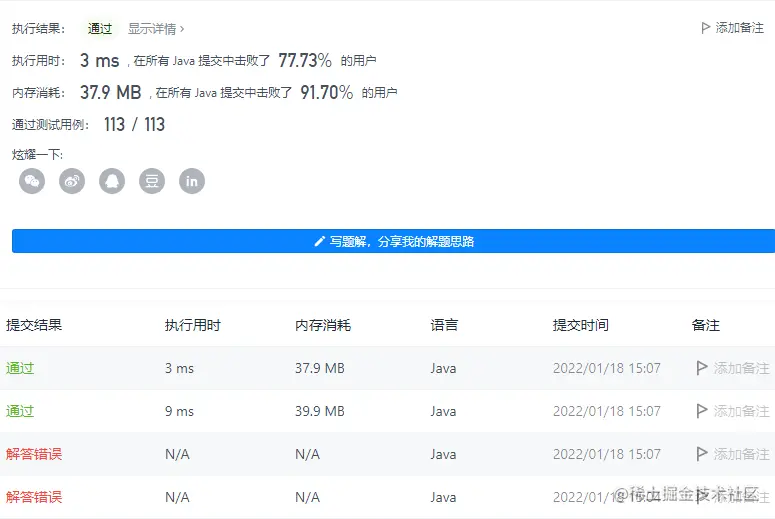The image size is (775, 519).
Task: Open the 通过 submission with 3 ms
Action: pos(20,368)
